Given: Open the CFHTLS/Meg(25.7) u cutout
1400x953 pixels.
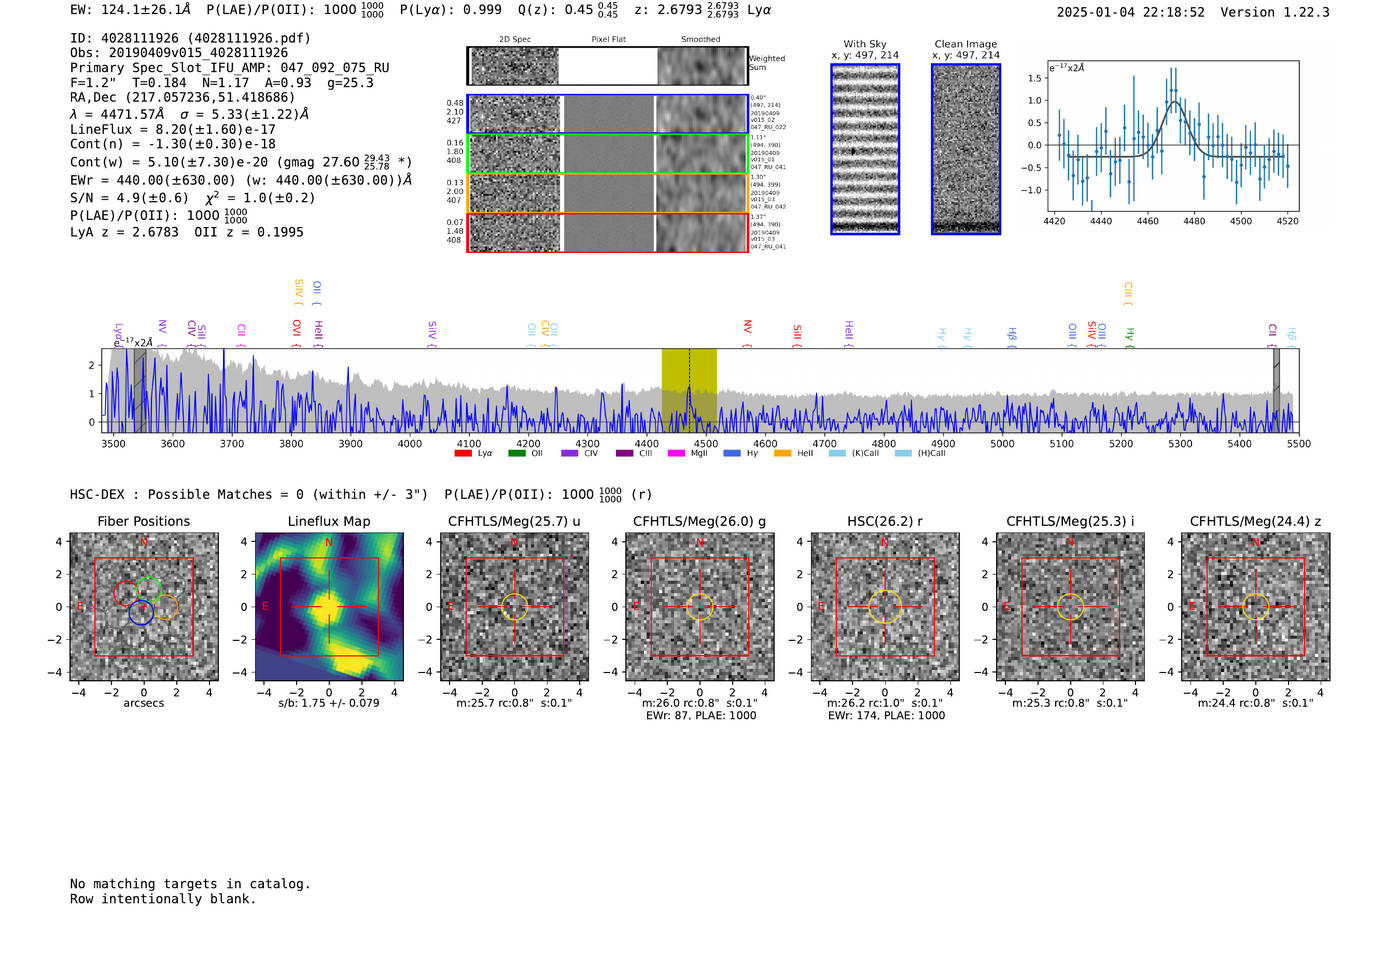Looking at the screenshot, I should (514, 607).
